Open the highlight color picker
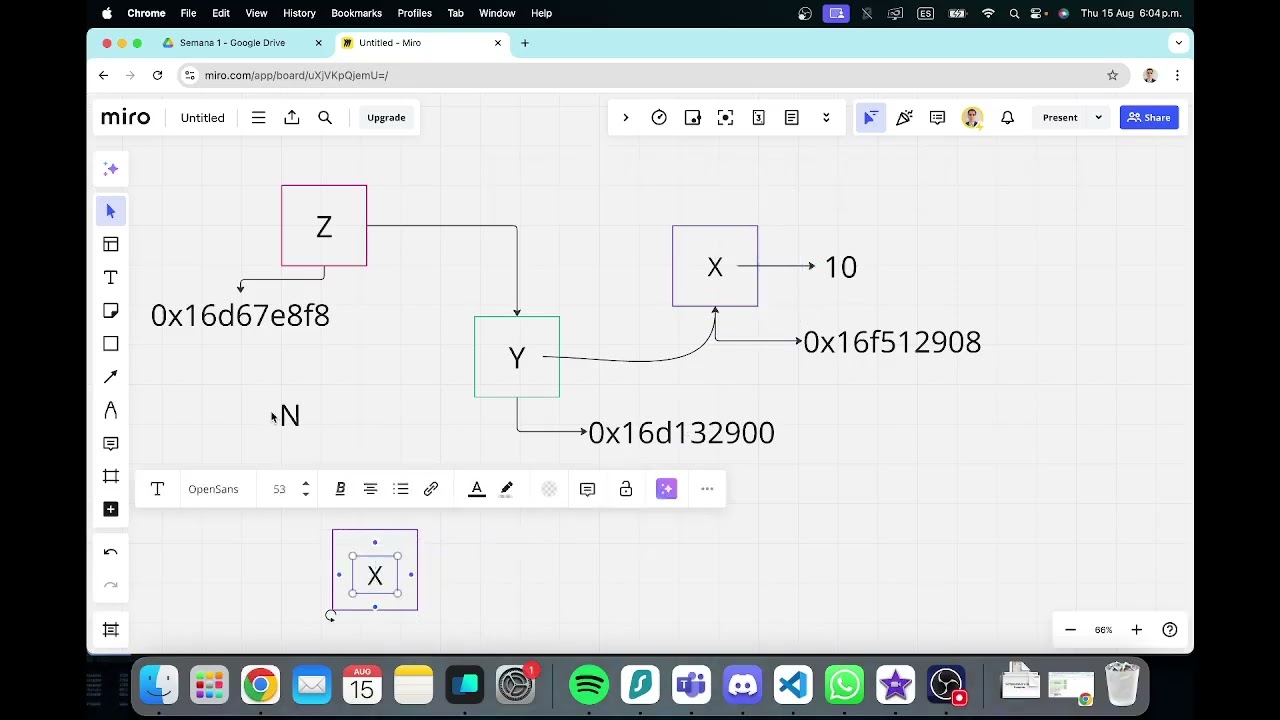The width and height of the screenshot is (1280, 720). click(x=507, y=489)
